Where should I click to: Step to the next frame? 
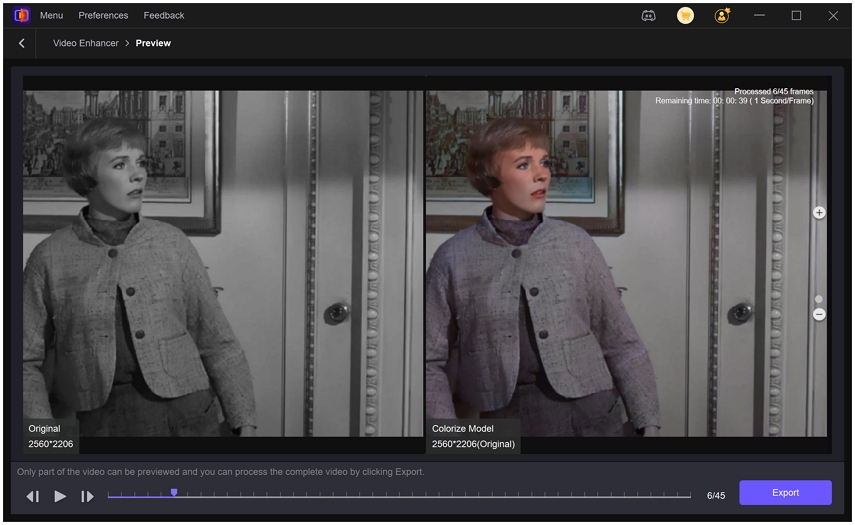pos(87,496)
